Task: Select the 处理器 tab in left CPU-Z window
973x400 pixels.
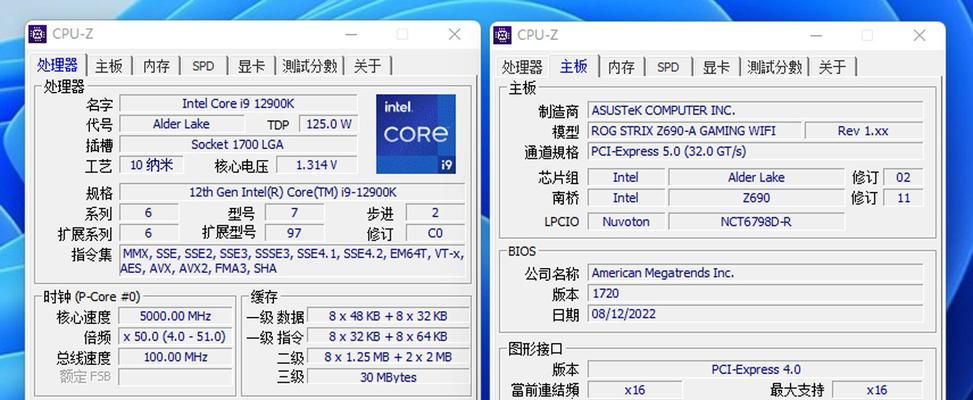Action: tap(58, 64)
